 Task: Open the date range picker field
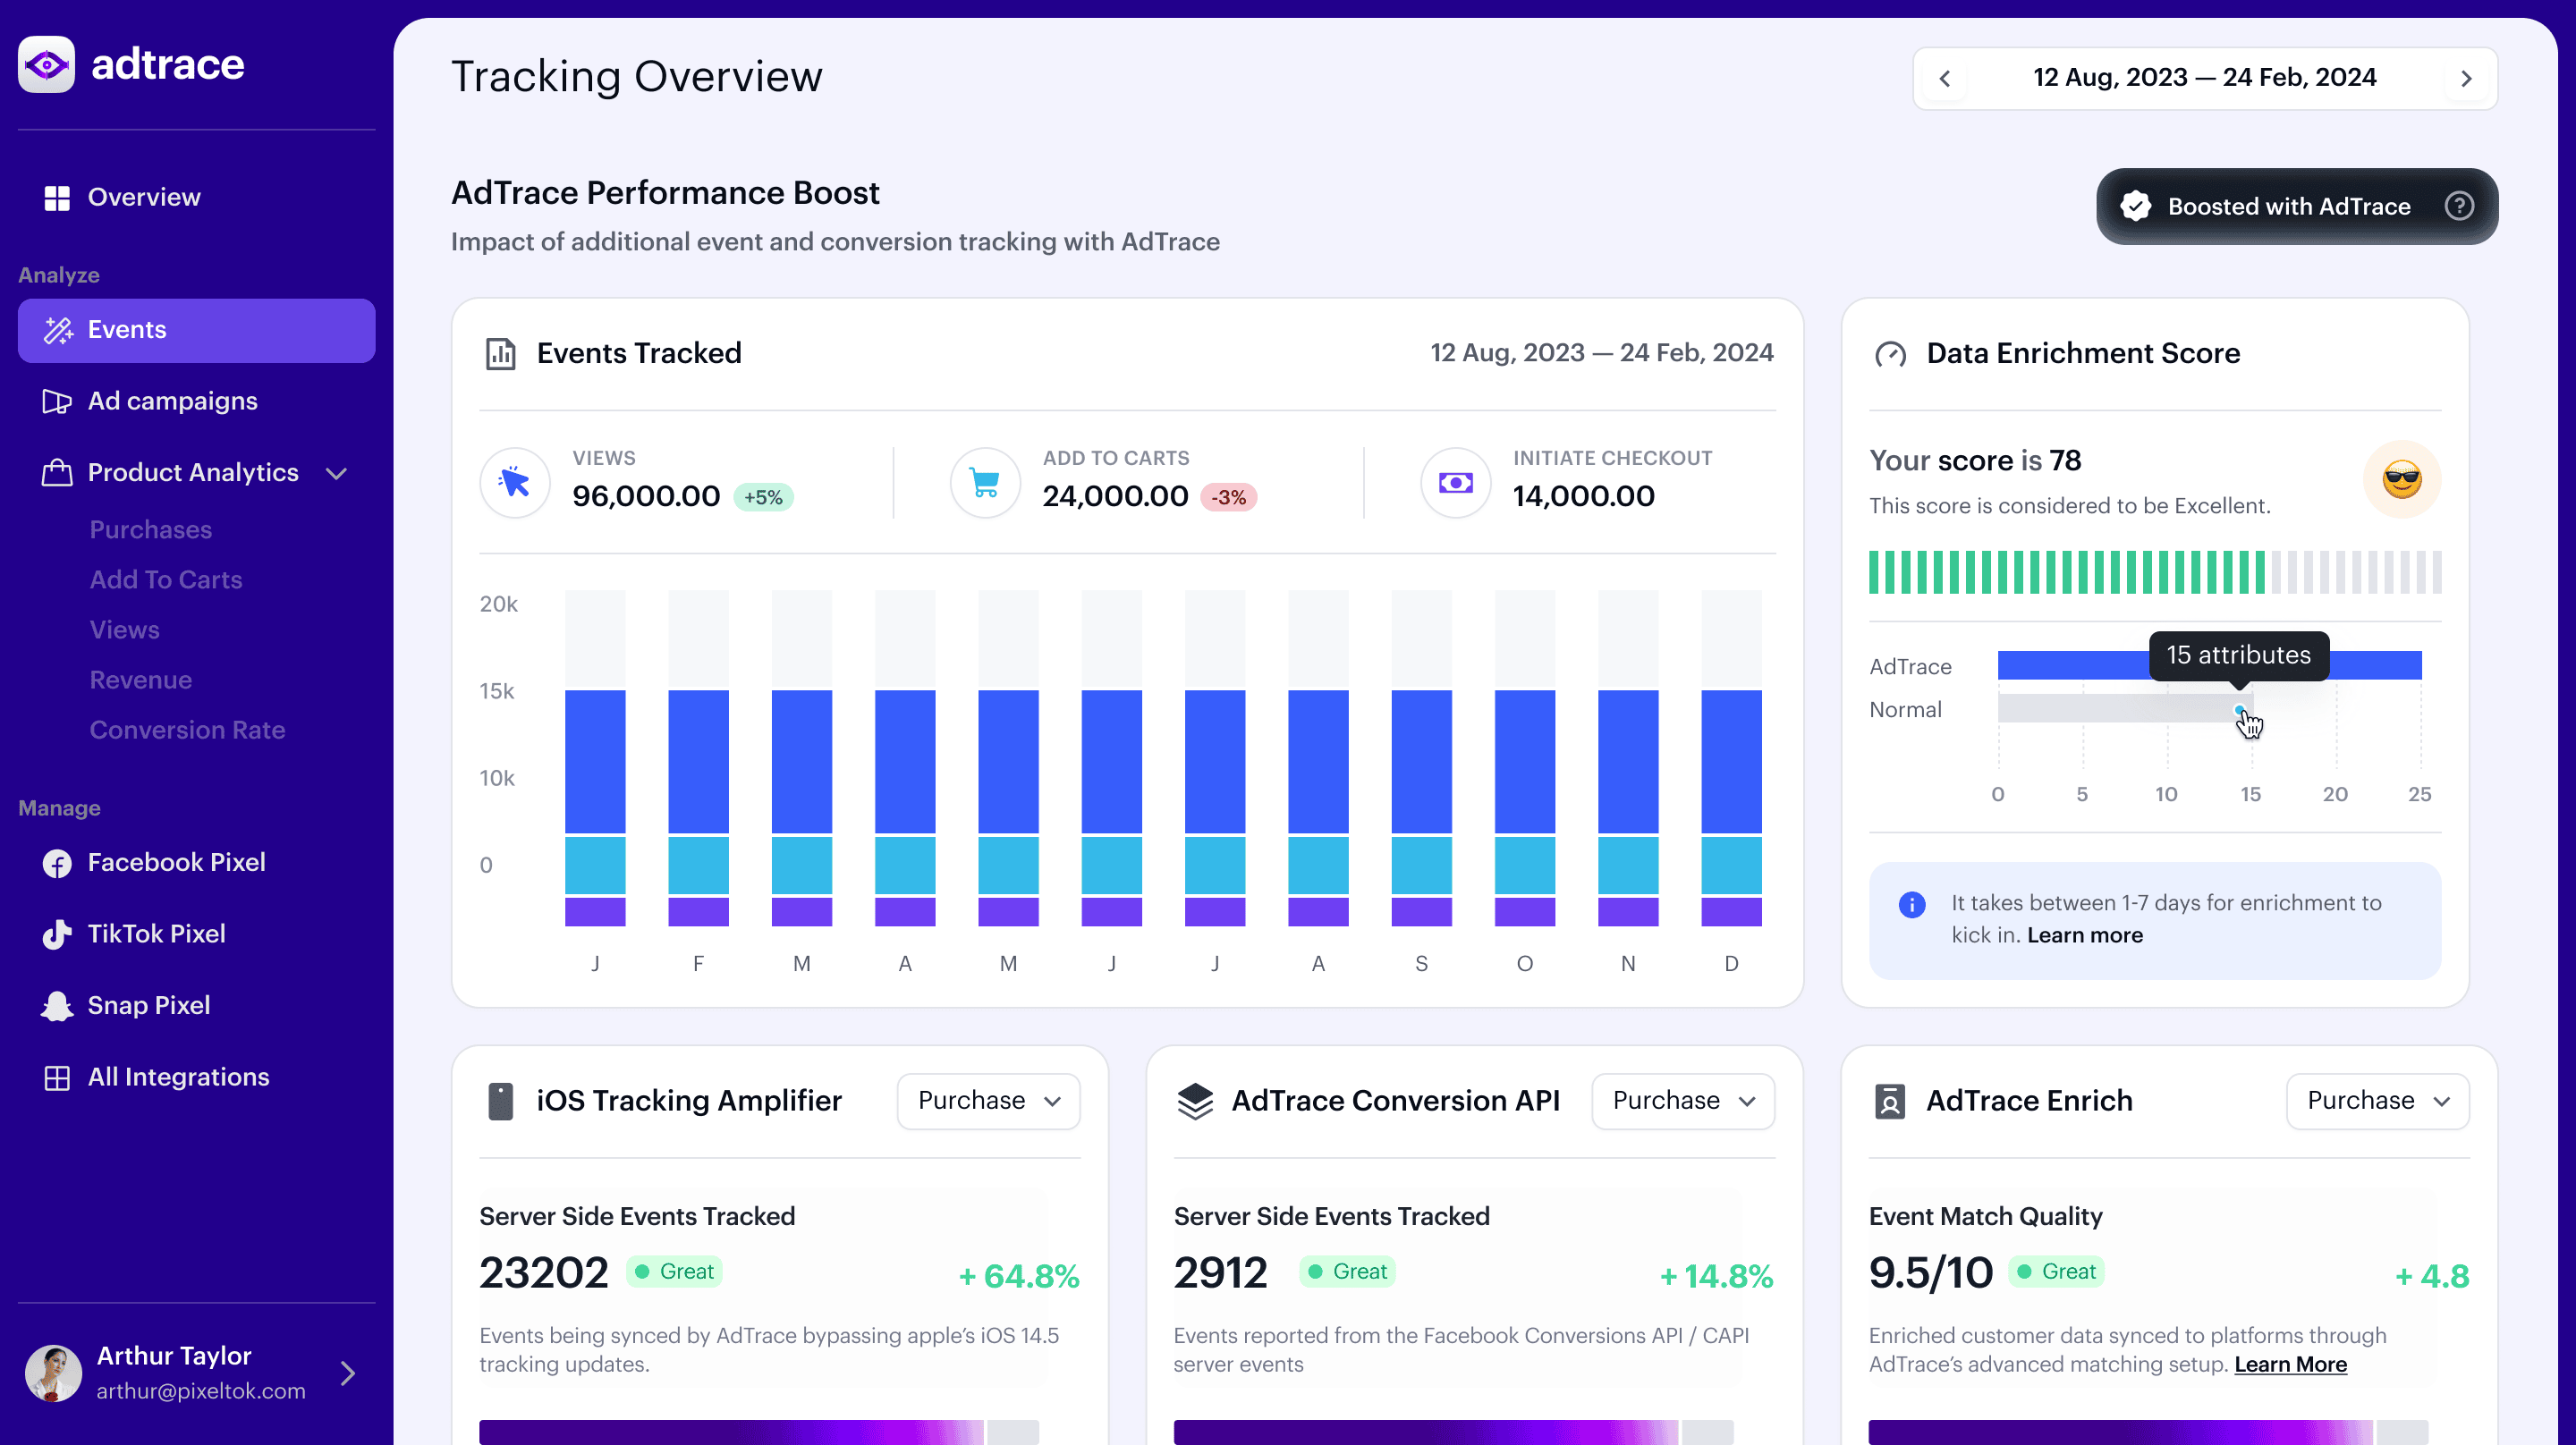[2205, 78]
